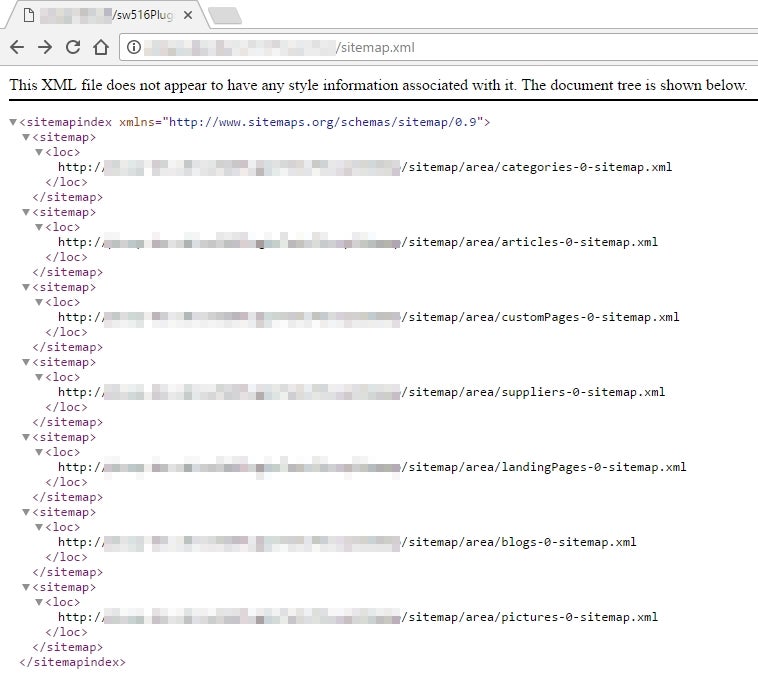This screenshot has width=758, height=673.
Task: Collapse the sitemap node containing categories-0-sitemap.xml
Action: (26, 137)
